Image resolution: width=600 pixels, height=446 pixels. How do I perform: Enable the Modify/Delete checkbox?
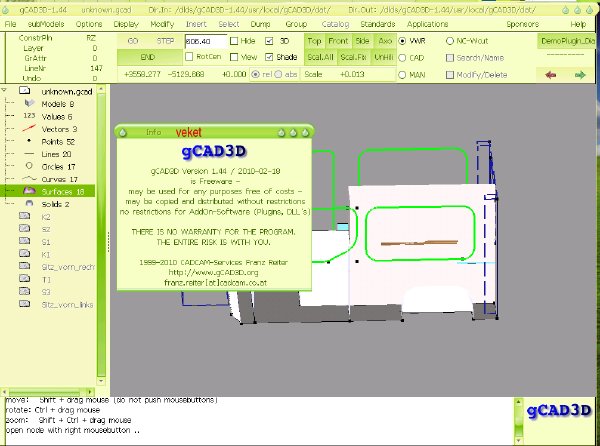[x=450, y=75]
